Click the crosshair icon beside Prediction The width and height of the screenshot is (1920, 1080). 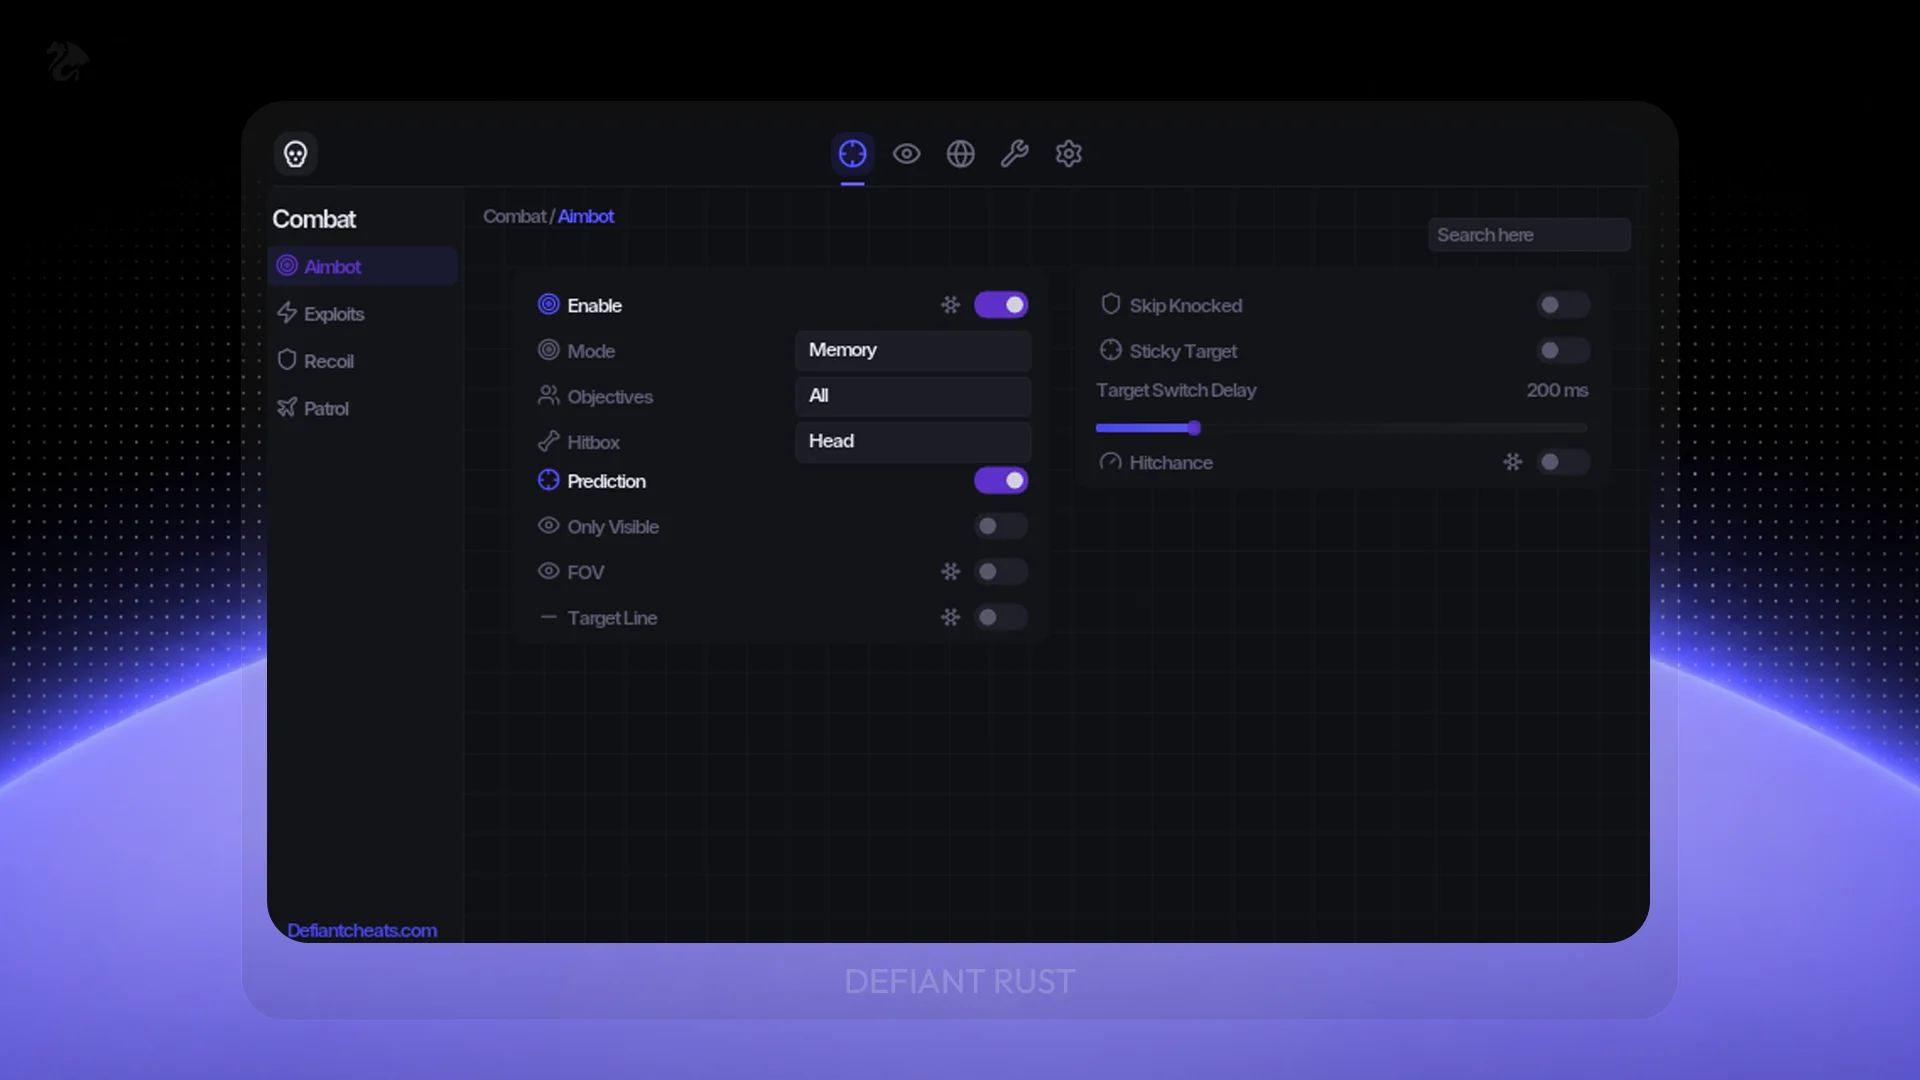pos(548,480)
